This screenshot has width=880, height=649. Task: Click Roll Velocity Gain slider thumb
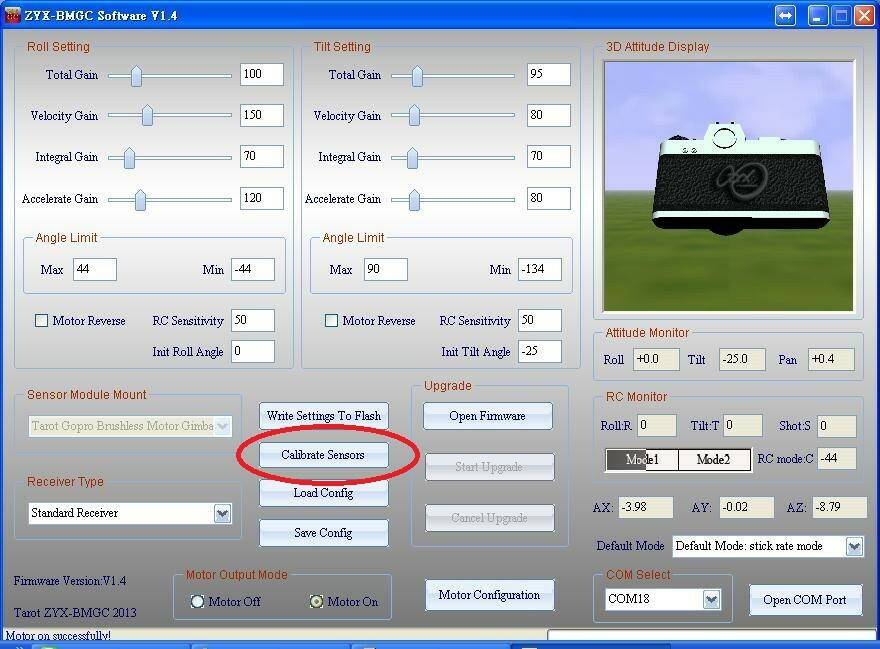pyautogui.click(x=147, y=115)
